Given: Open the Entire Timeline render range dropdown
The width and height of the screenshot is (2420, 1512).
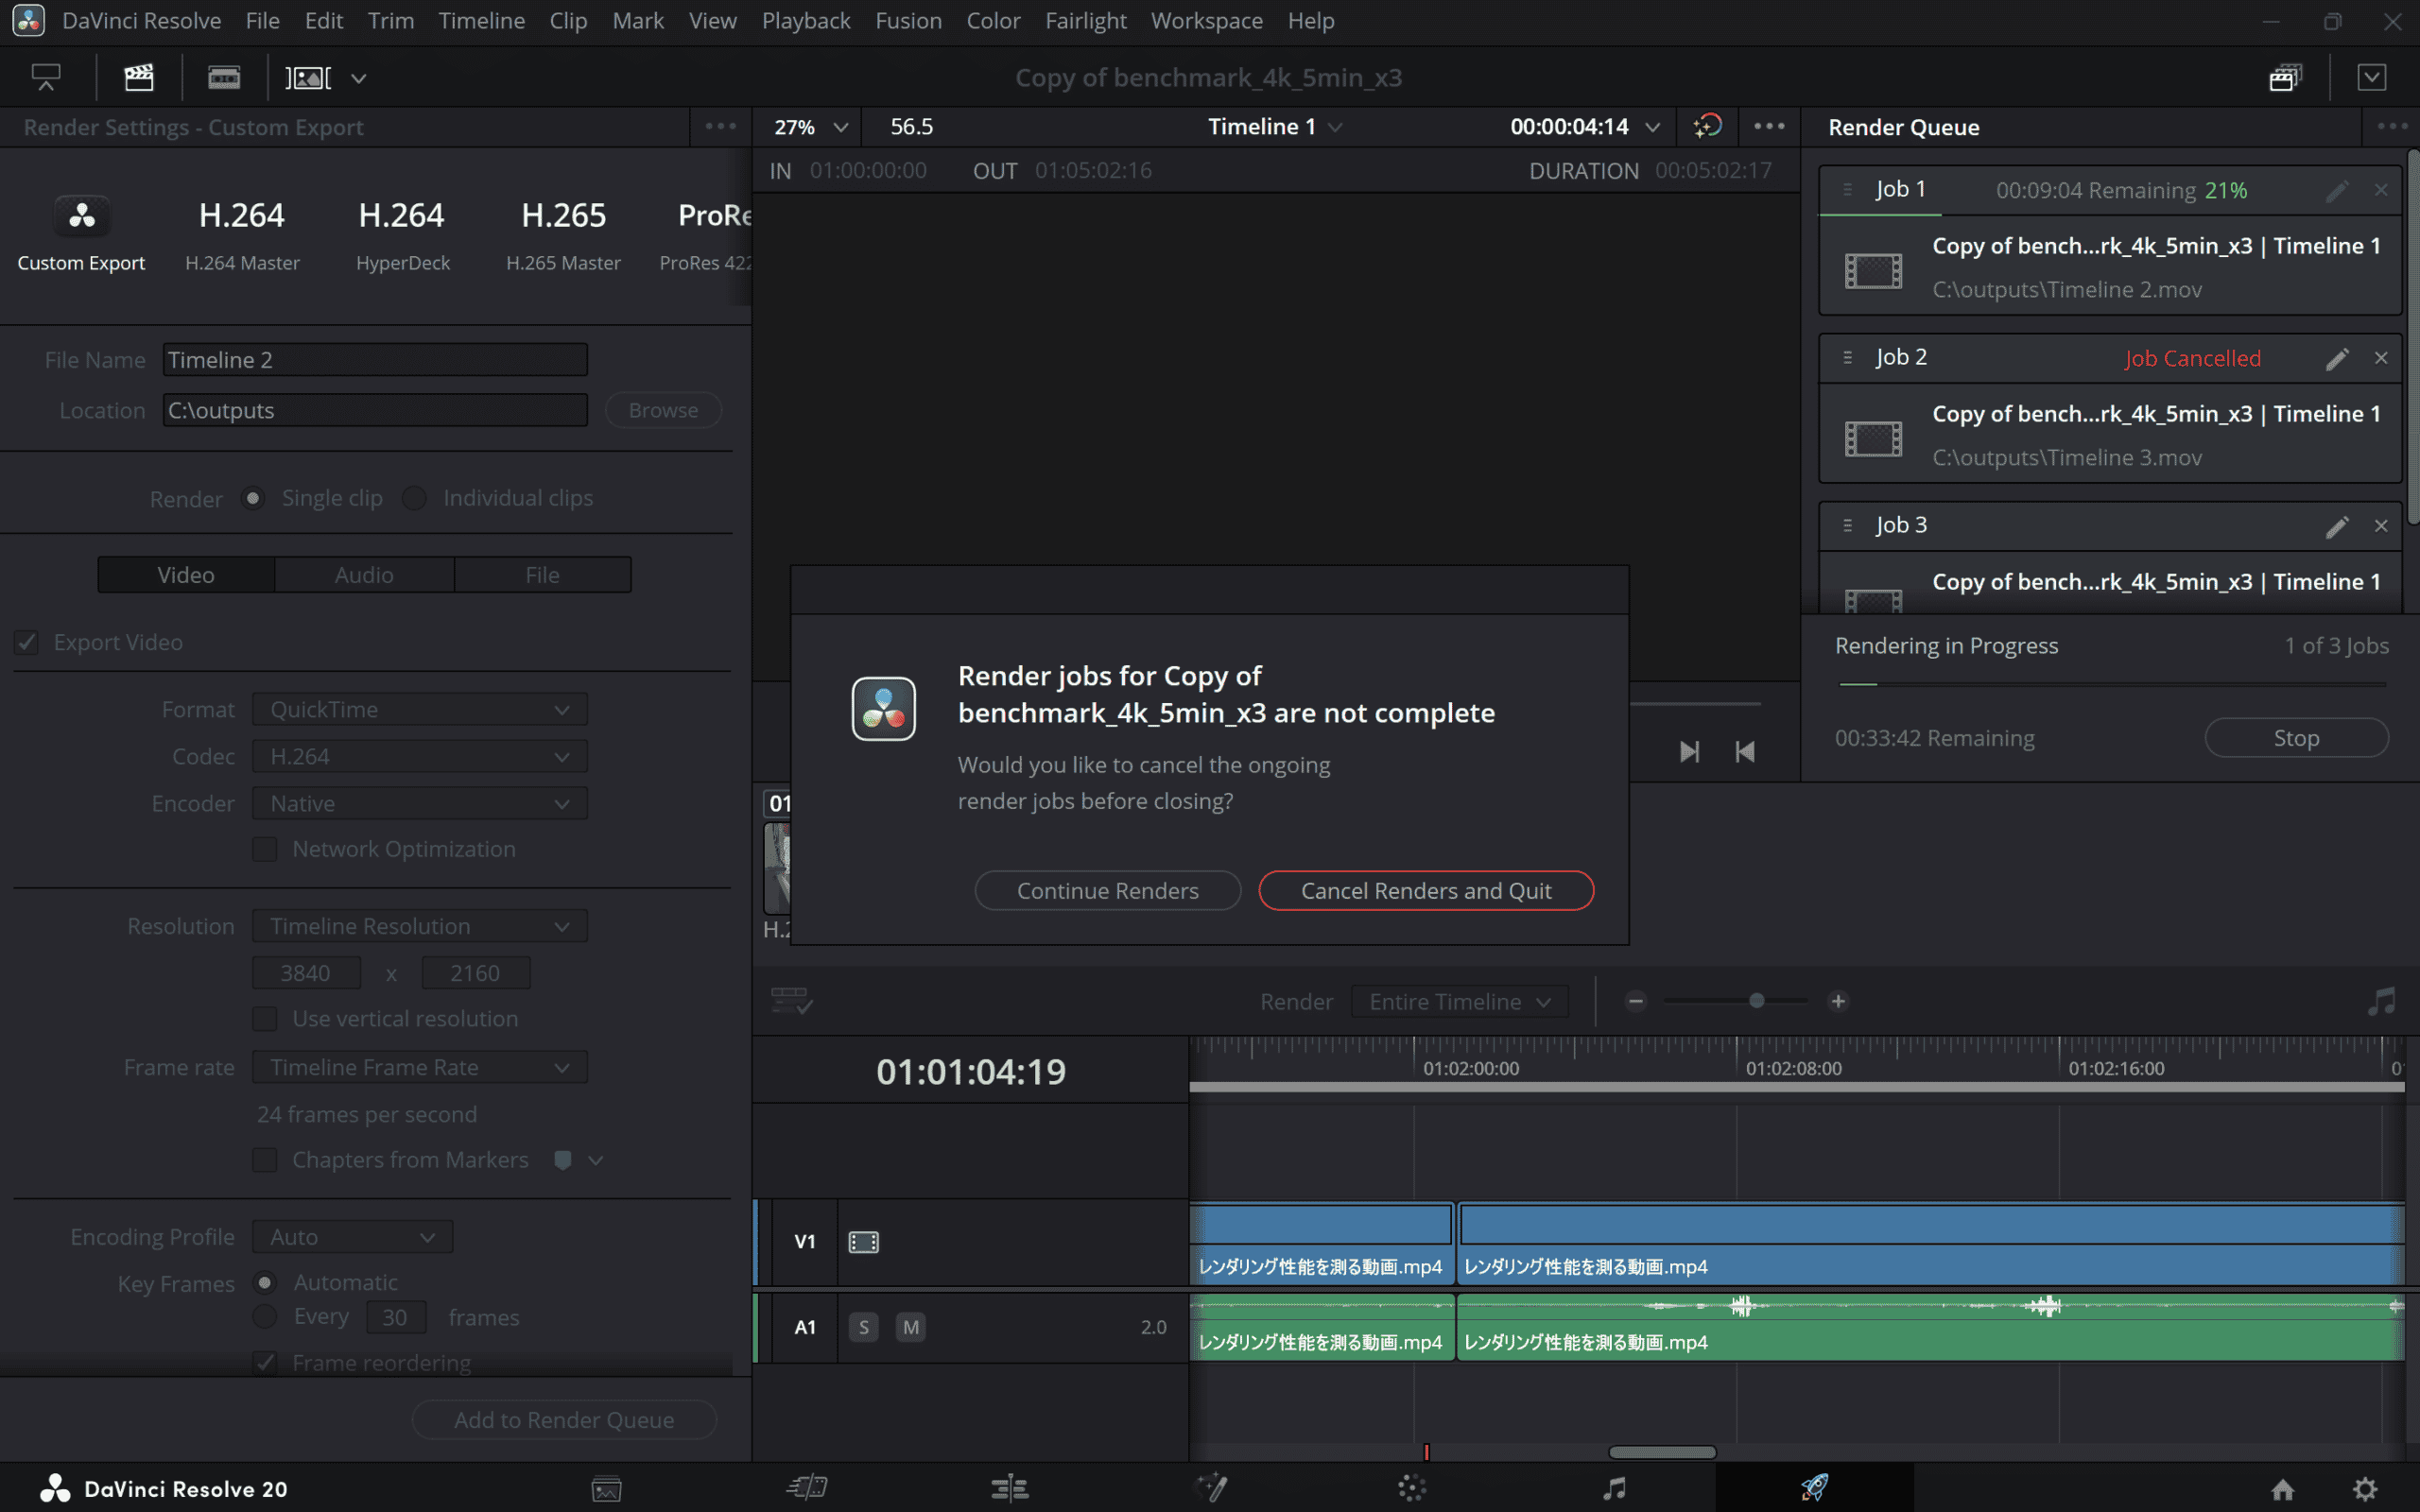Looking at the screenshot, I should click(x=1459, y=1001).
